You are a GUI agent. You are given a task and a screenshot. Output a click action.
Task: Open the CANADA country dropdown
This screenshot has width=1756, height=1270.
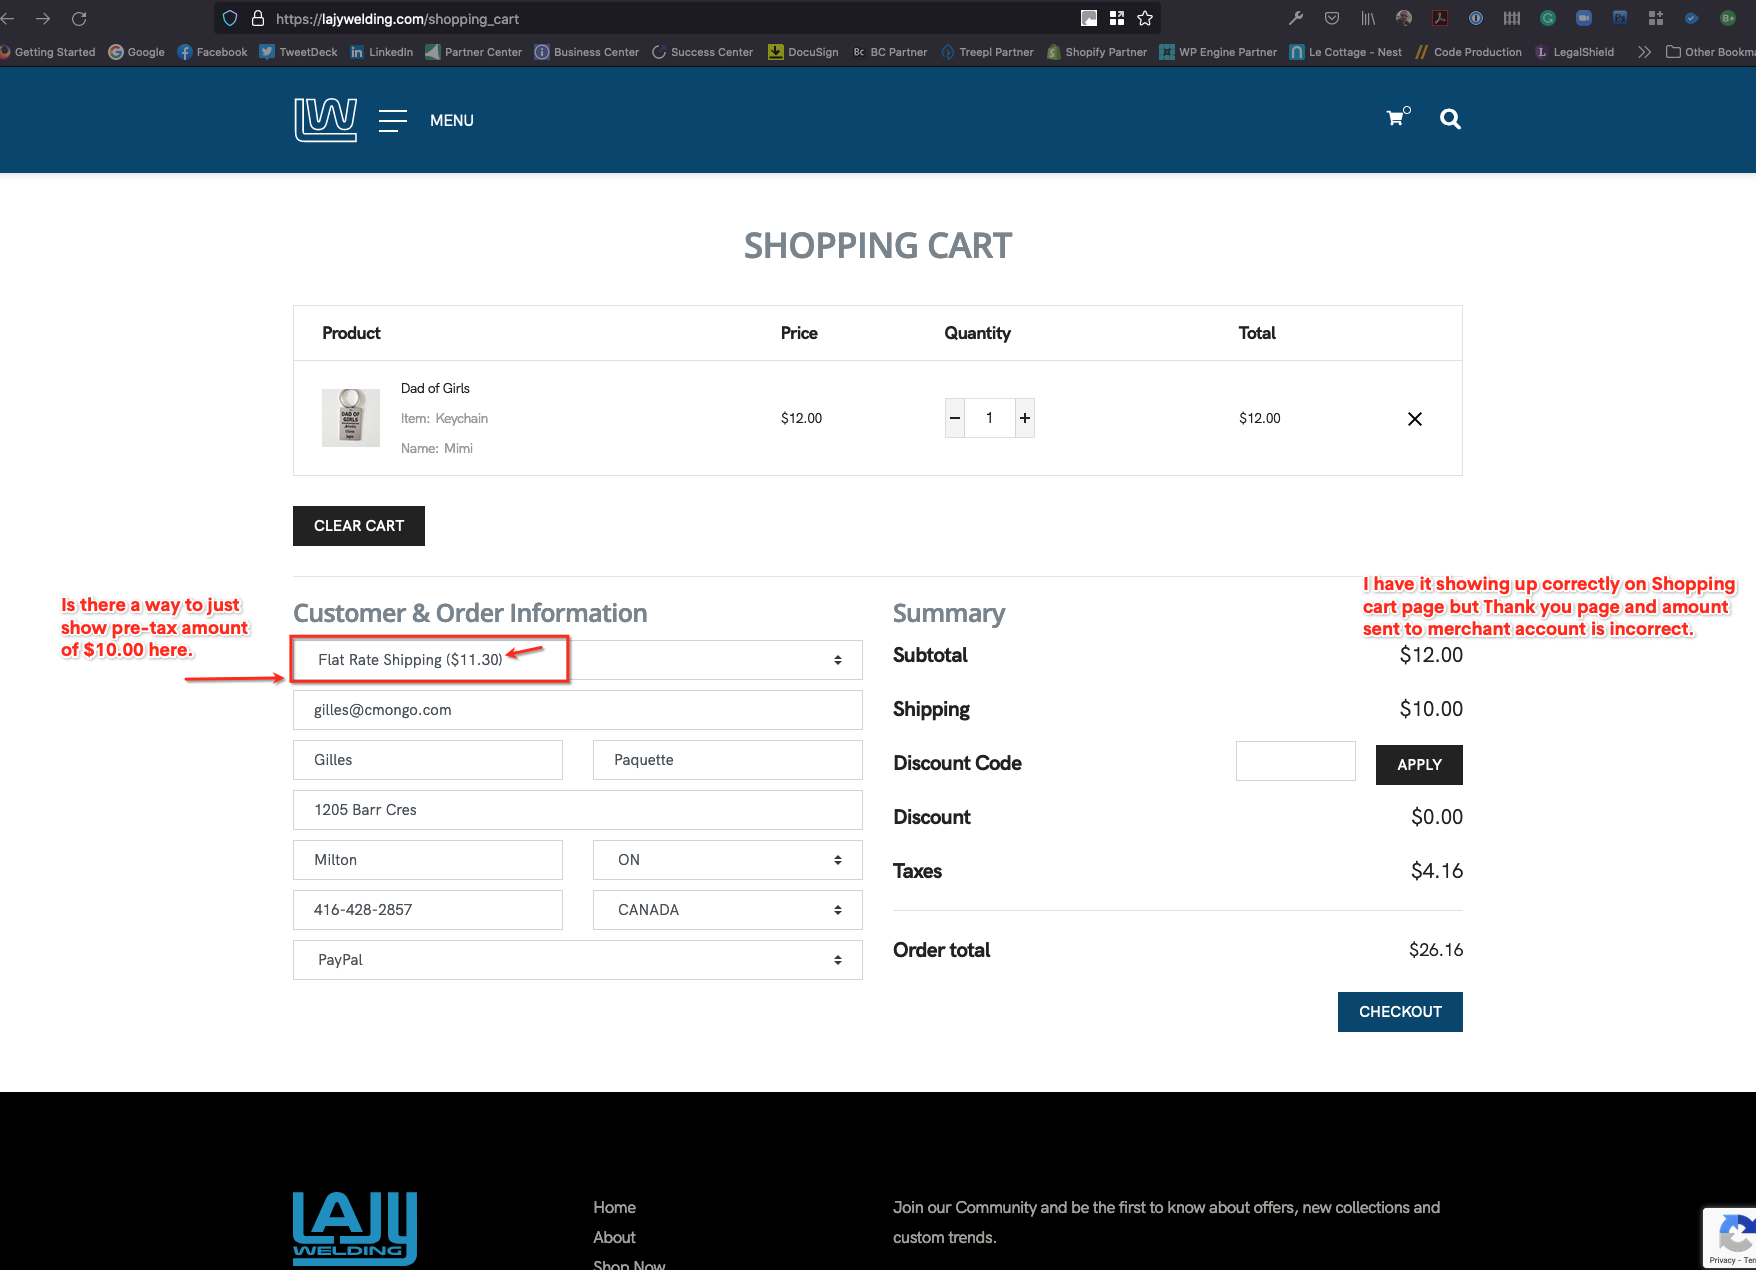pyautogui.click(x=727, y=910)
